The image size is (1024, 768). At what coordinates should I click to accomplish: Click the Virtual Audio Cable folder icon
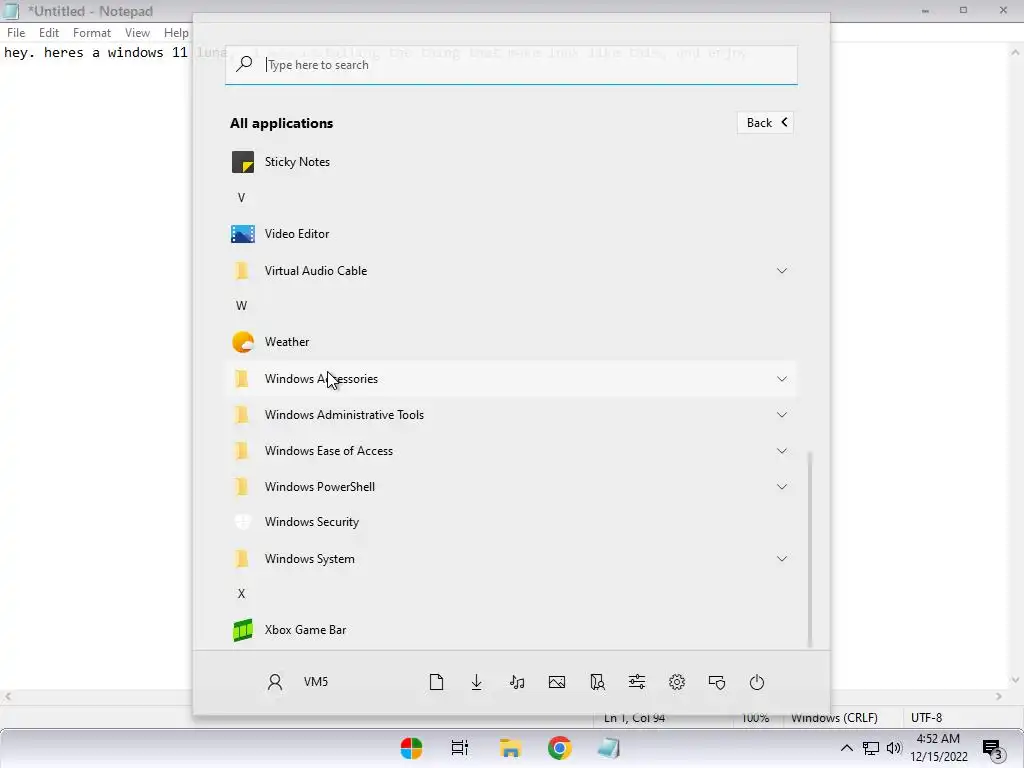[x=242, y=270]
